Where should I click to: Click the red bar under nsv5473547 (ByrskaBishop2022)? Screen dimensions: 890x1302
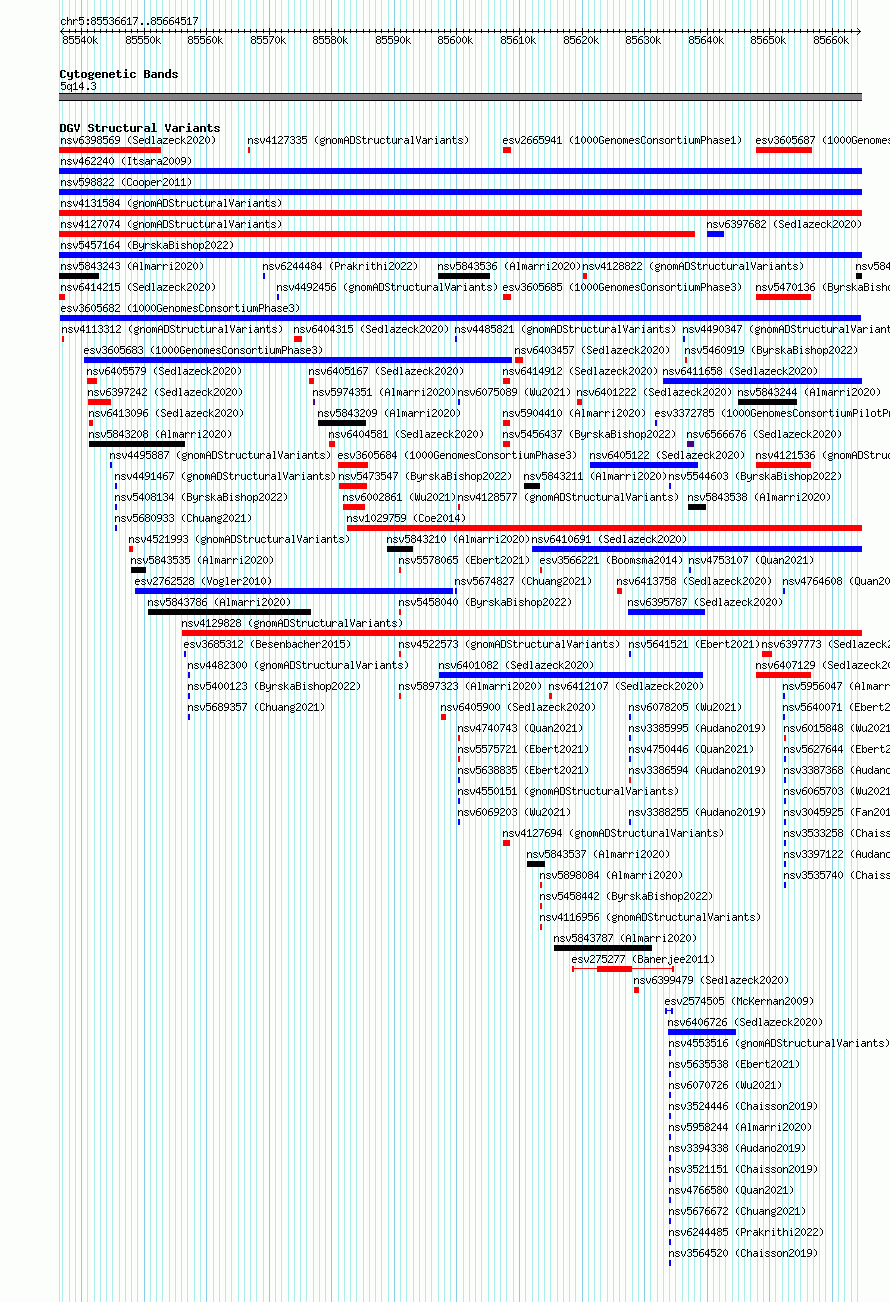353,486
